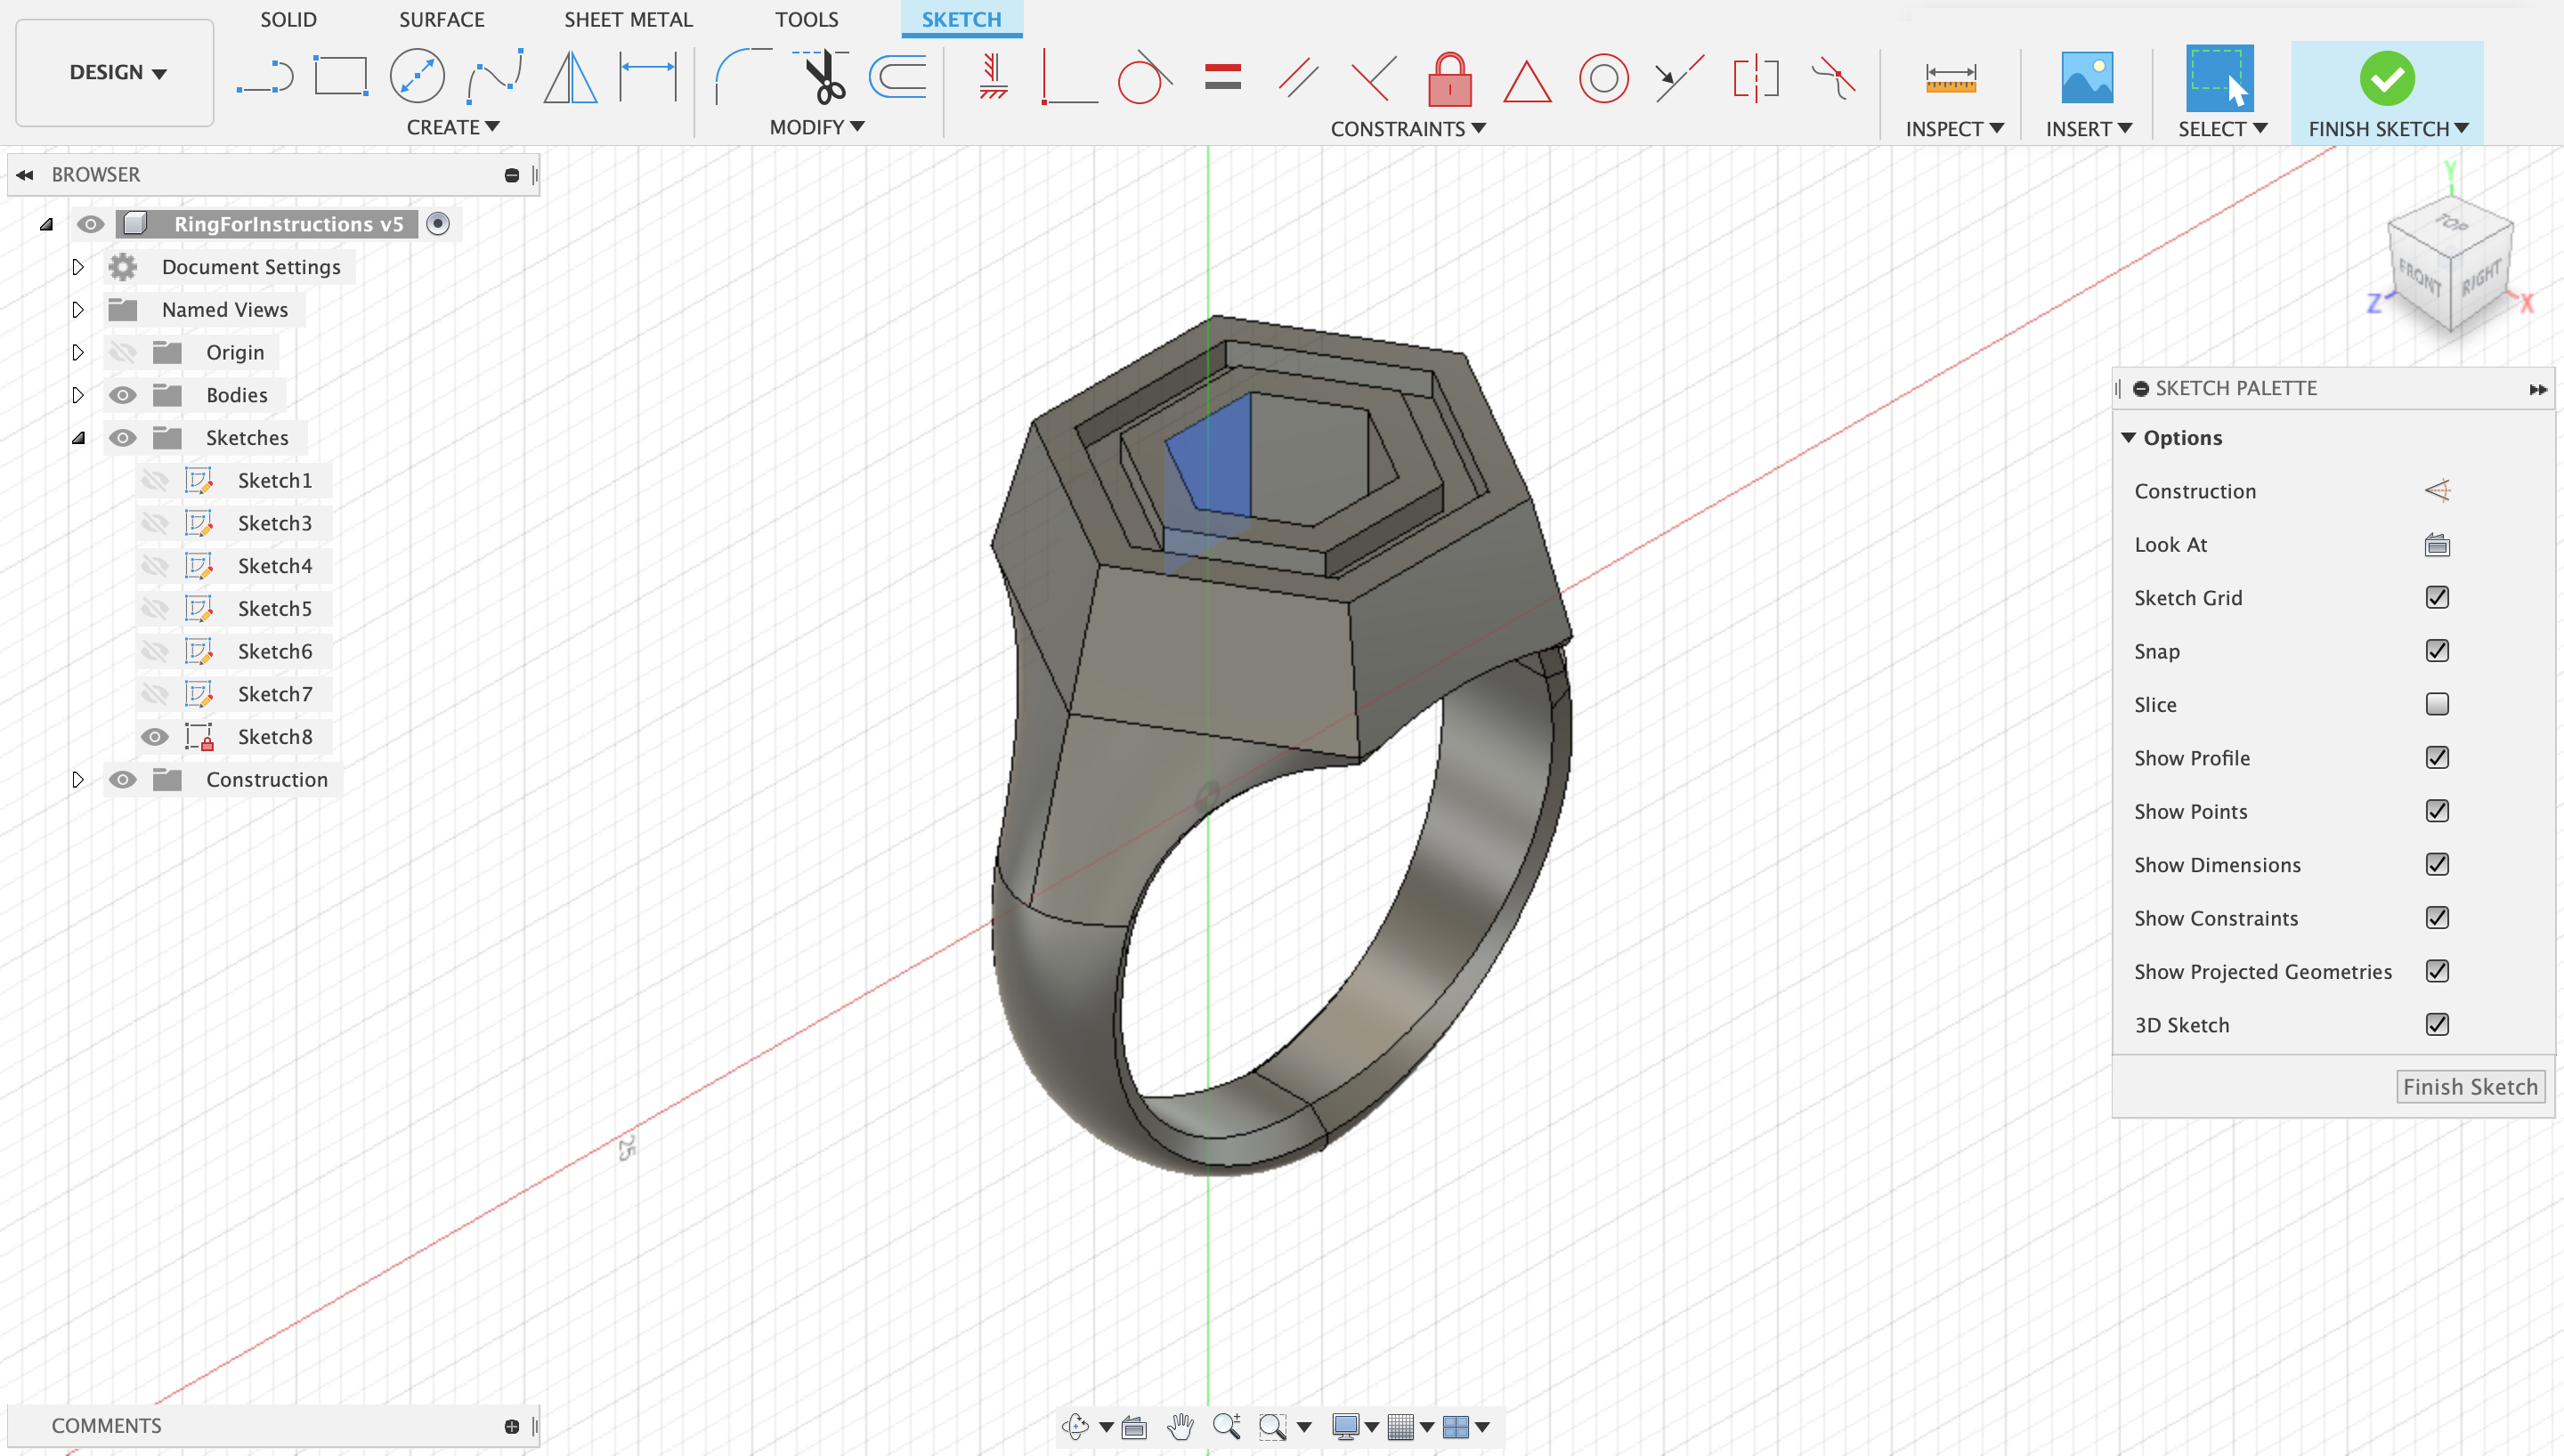Screen dimensions: 2564x1456
Task: Switch to the SURFACE tab
Action: (441, 19)
